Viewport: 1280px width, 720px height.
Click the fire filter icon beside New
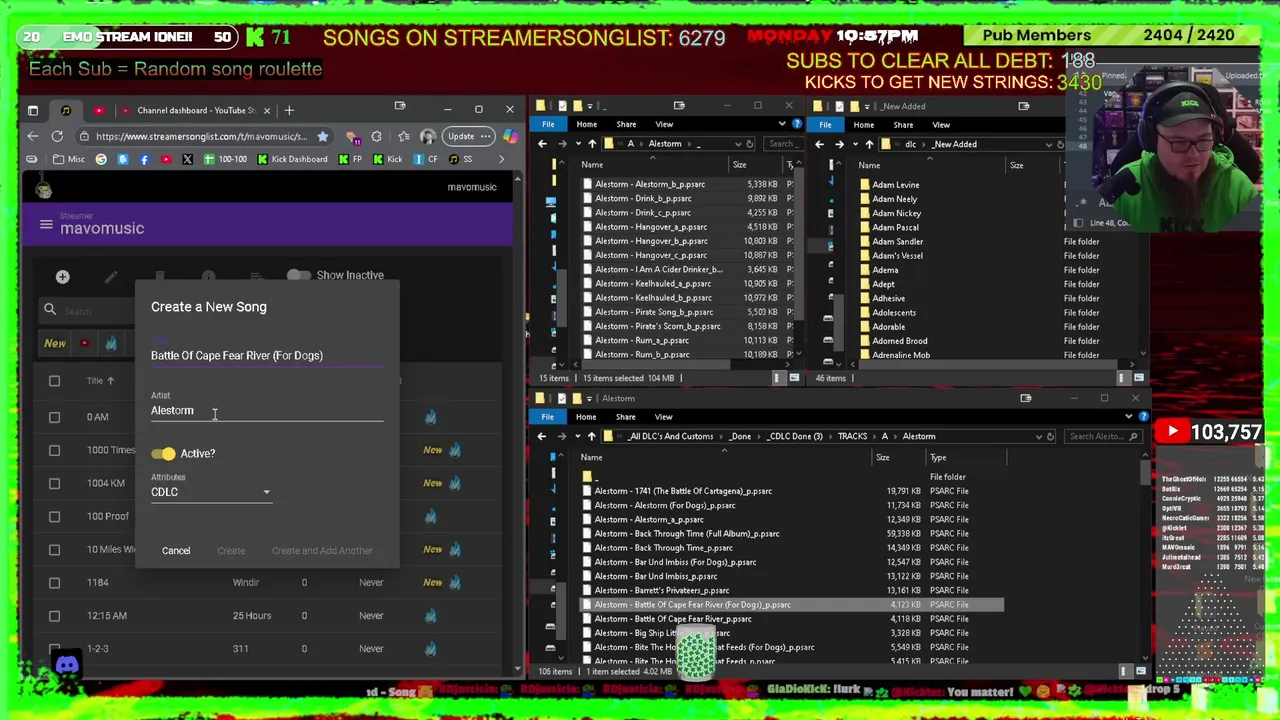pos(111,344)
